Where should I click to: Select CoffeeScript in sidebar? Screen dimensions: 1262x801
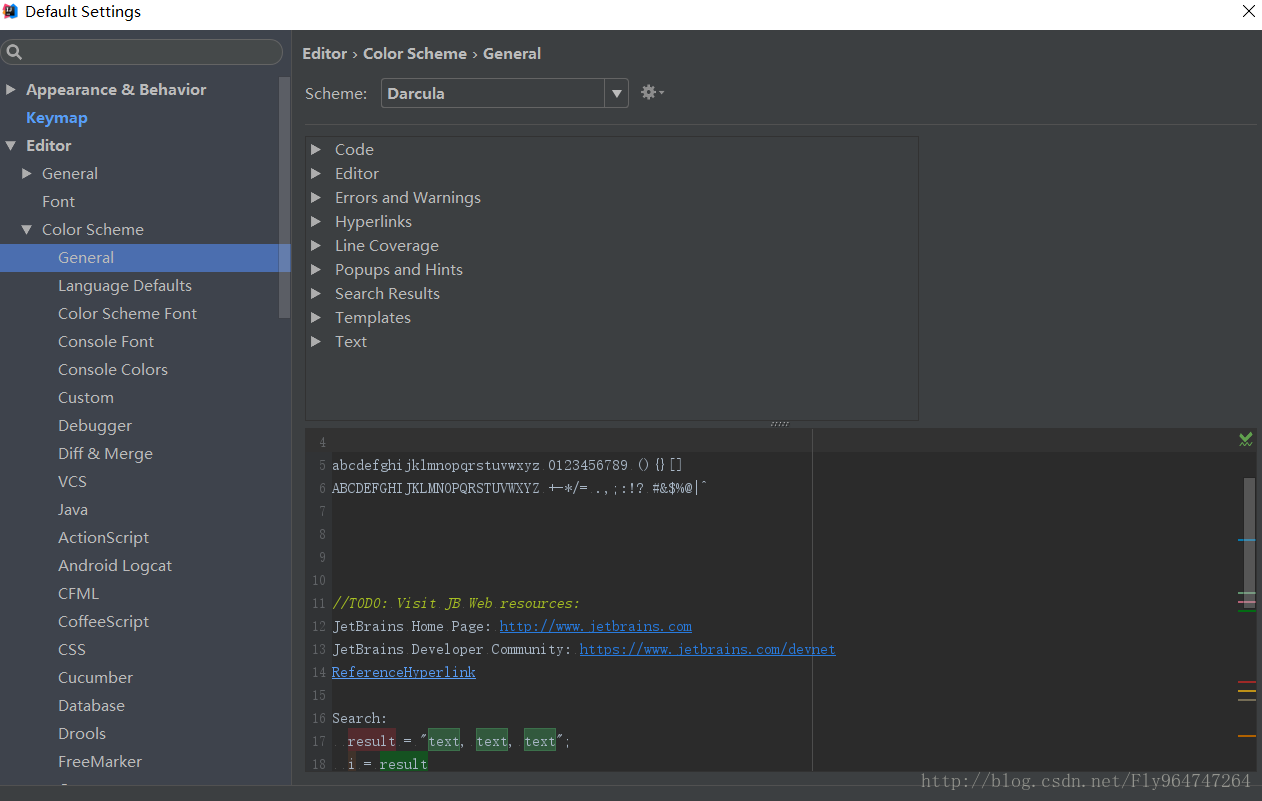[103, 621]
